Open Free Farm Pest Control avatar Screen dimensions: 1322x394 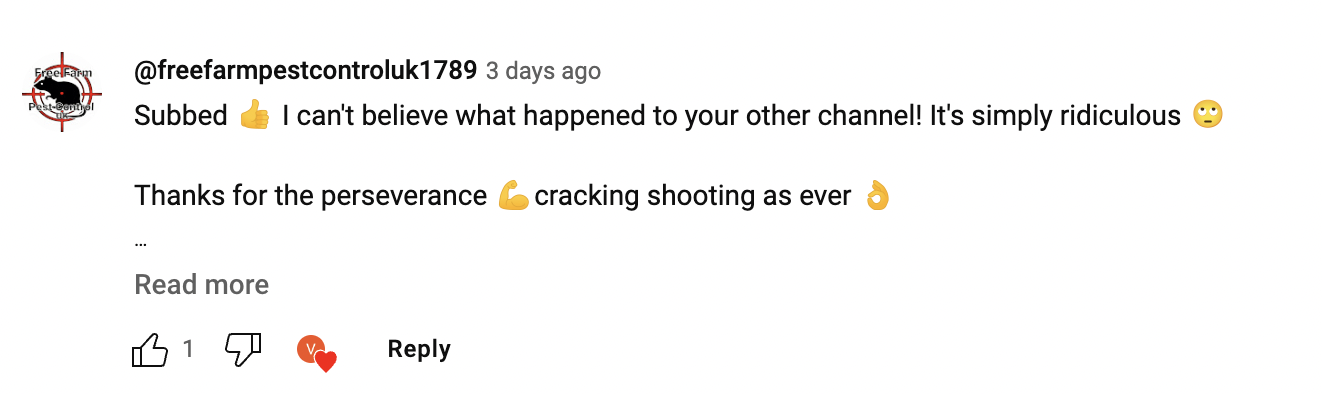pyautogui.click(x=57, y=93)
